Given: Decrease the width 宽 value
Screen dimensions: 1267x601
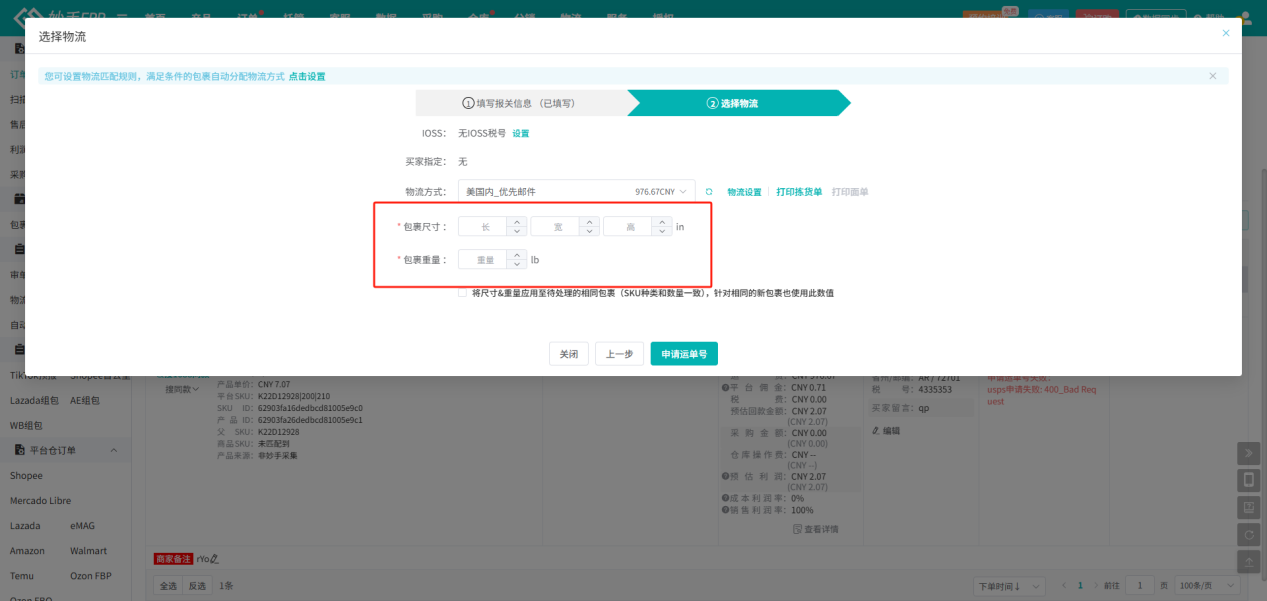Looking at the screenshot, I should 590,232.
